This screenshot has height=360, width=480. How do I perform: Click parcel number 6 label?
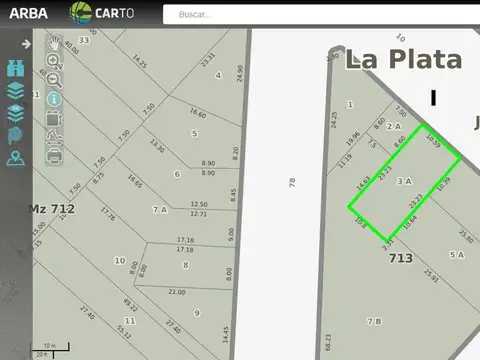(x=177, y=174)
